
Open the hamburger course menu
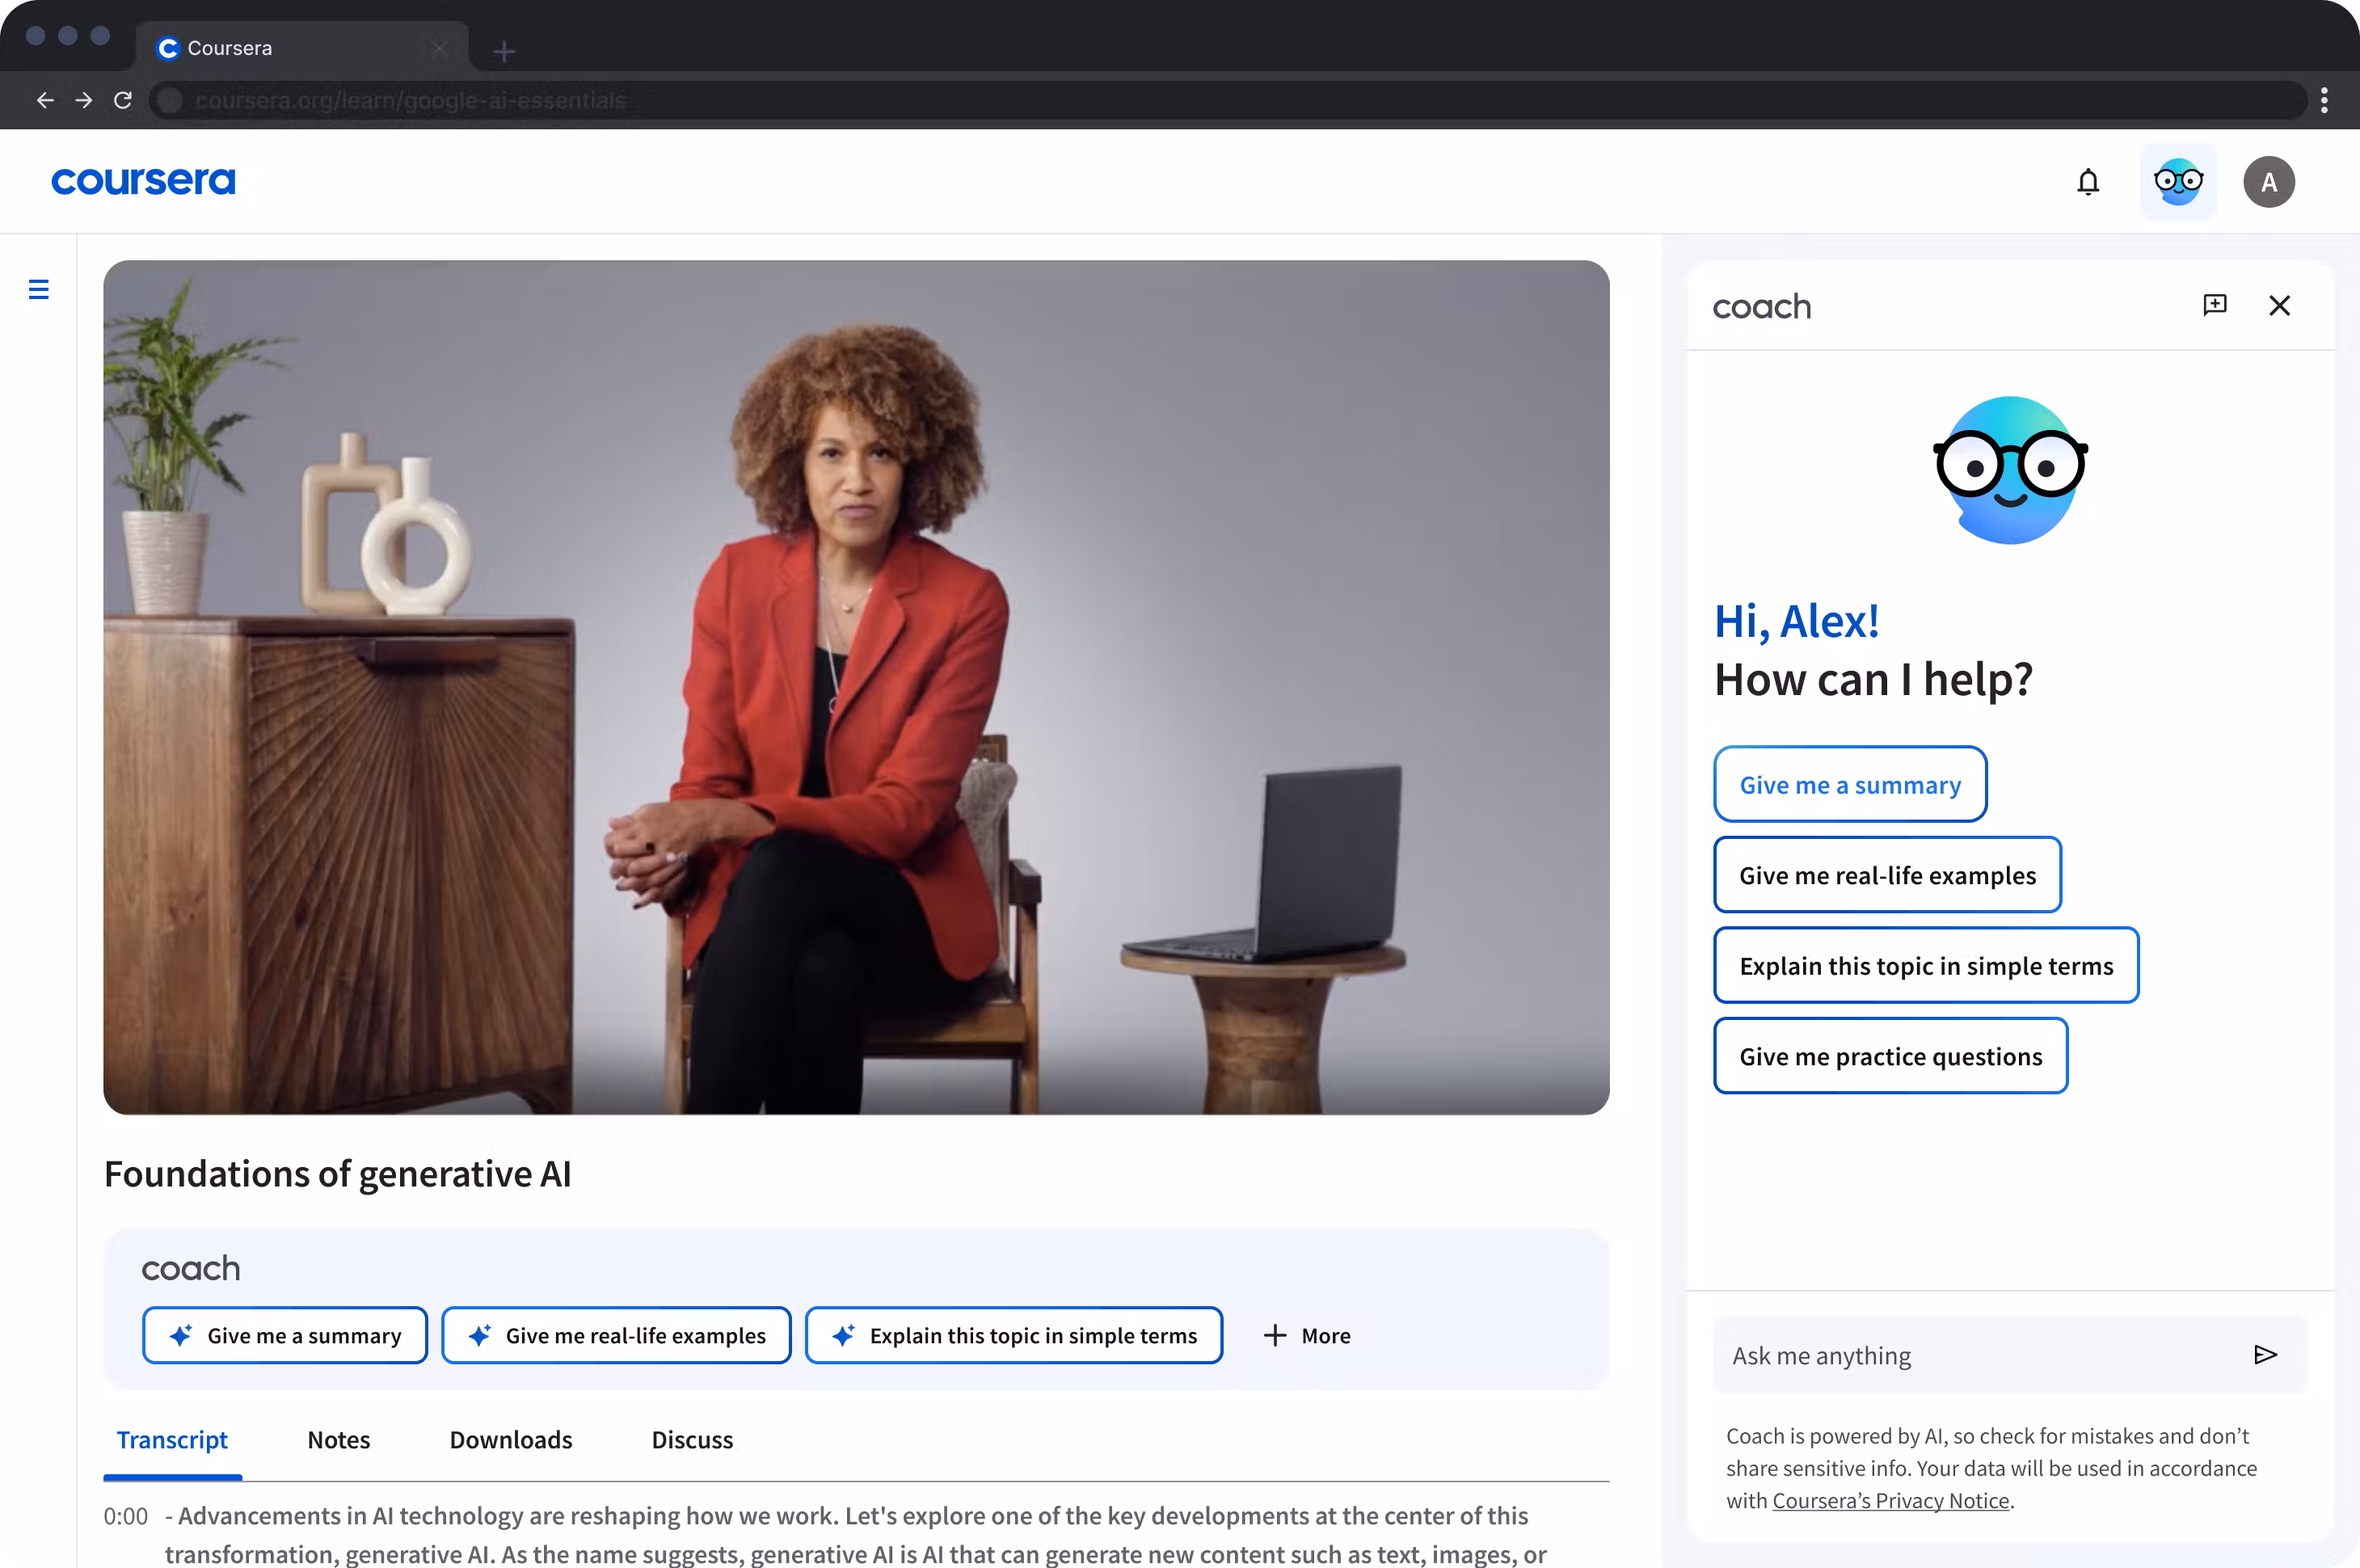(x=39, y=289)
